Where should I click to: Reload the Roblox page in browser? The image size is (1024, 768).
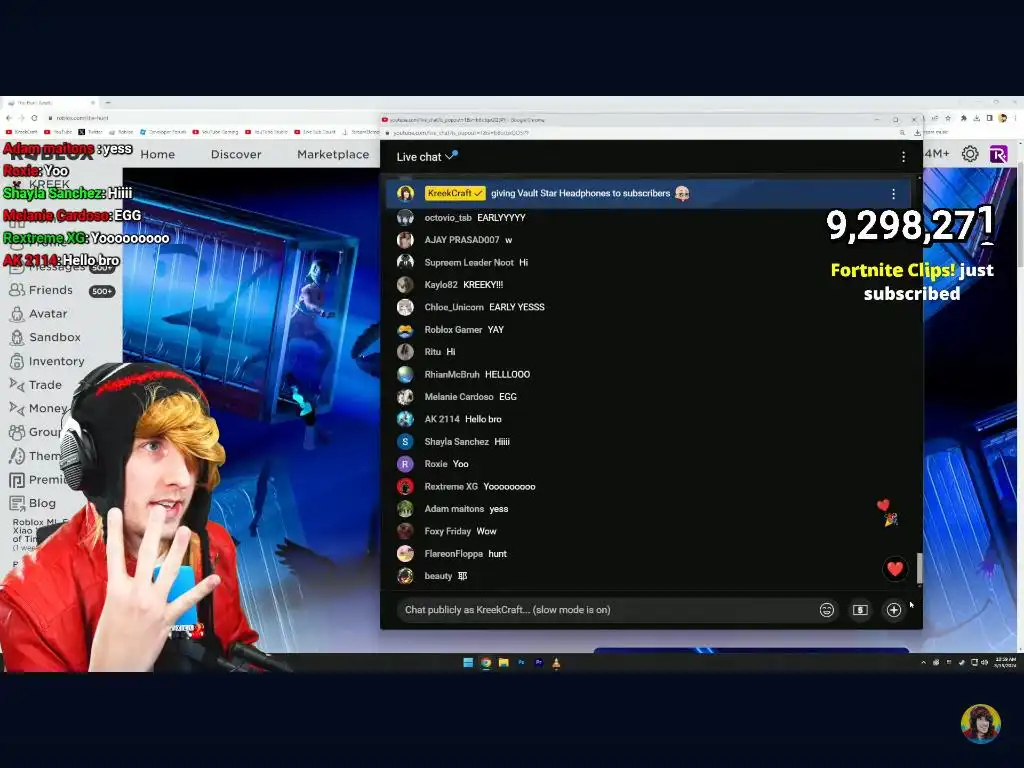click(34, 118)
